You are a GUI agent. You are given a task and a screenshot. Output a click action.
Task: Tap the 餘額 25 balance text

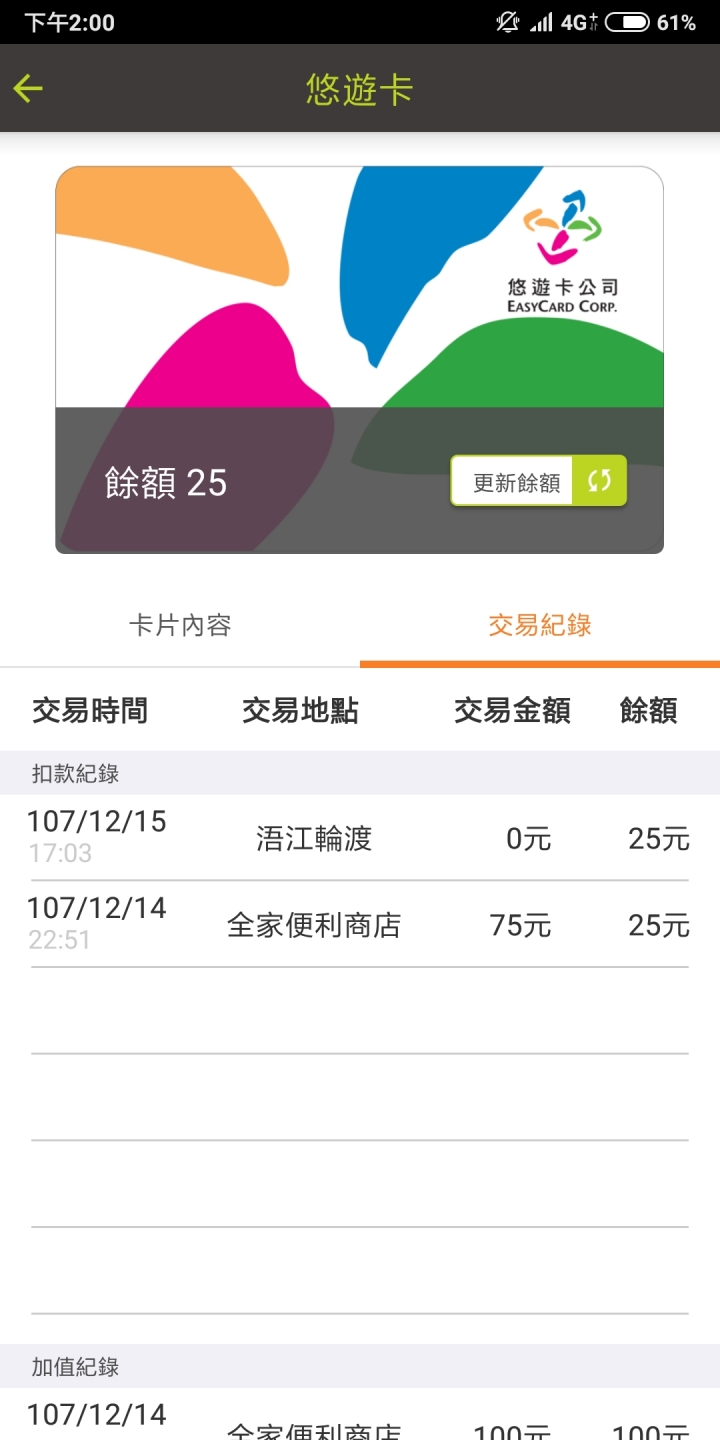166,483
